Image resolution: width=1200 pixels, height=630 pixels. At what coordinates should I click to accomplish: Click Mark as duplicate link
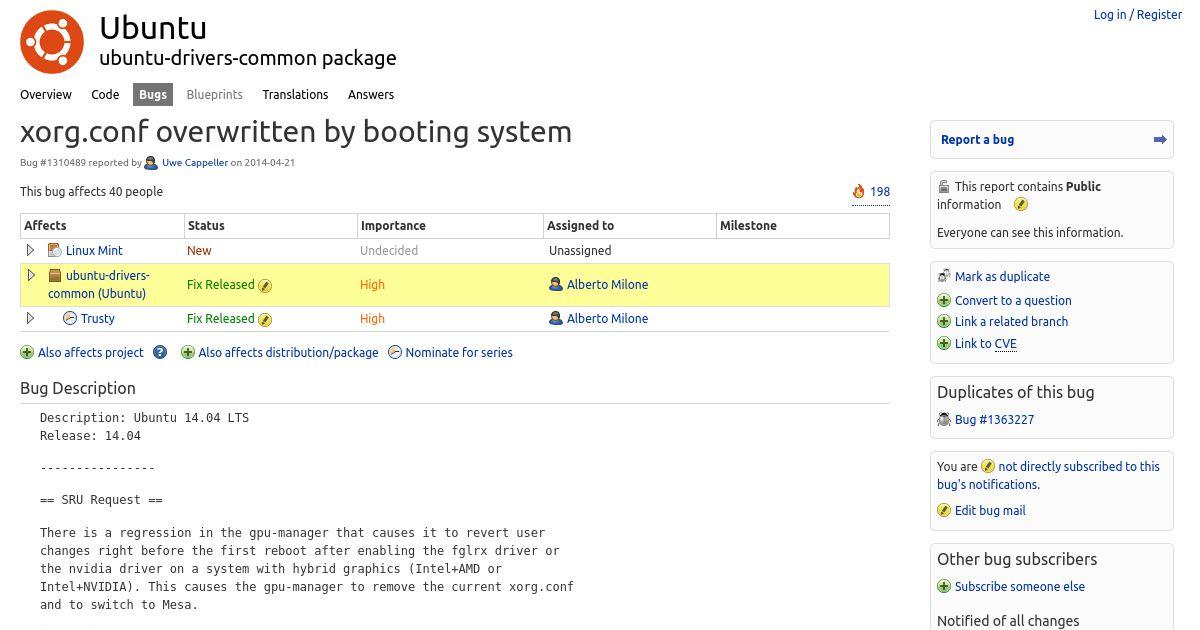point(1002,276)
